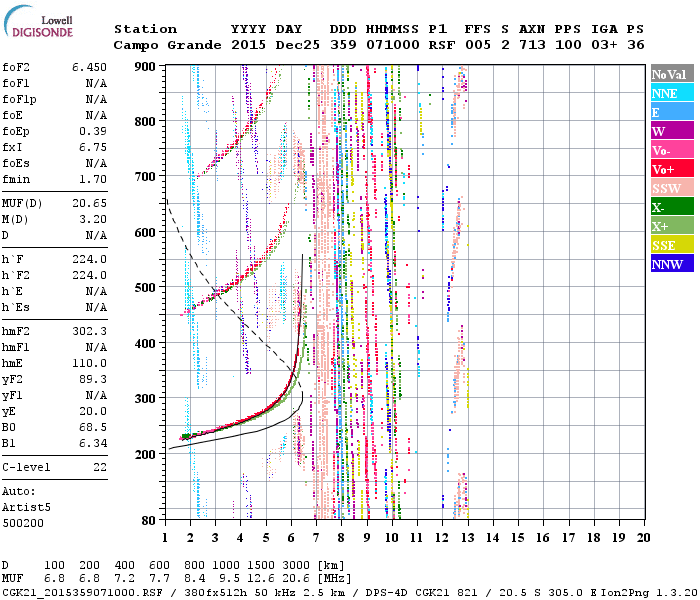Select the NNE cyan legend swatch
Image resolution: width=700 pixels, height=600 pixels.
click(x=672, y=92)
